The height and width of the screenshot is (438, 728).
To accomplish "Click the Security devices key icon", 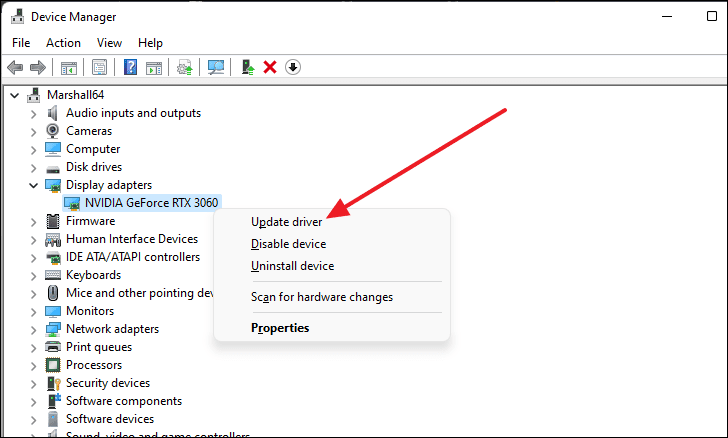I will coord(54,383).
